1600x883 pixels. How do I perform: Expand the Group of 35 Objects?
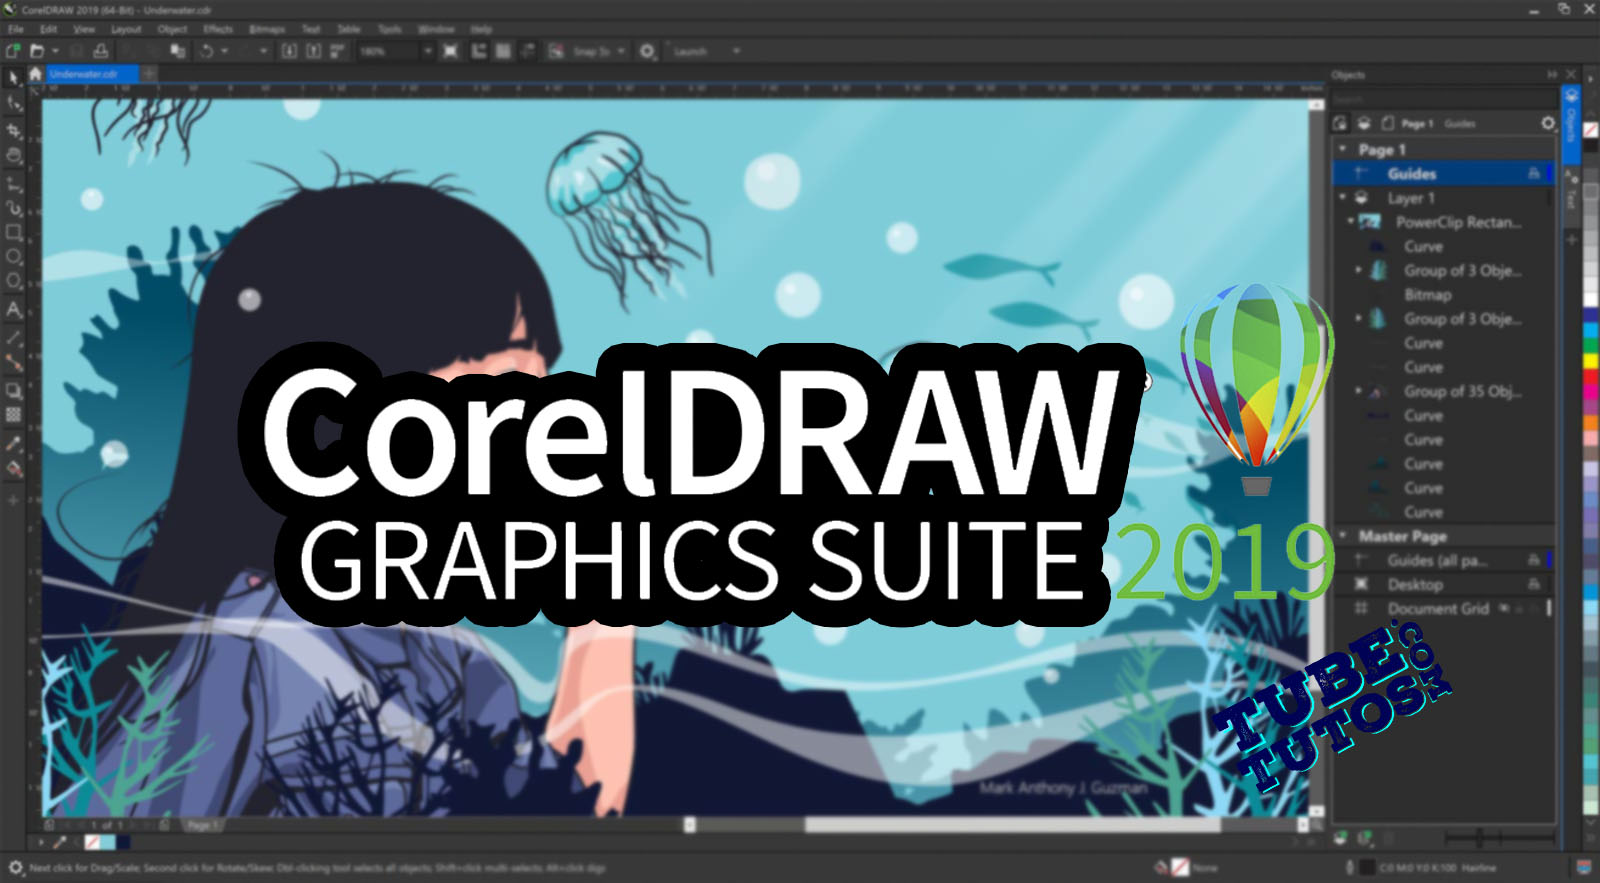click(1358, 391)
